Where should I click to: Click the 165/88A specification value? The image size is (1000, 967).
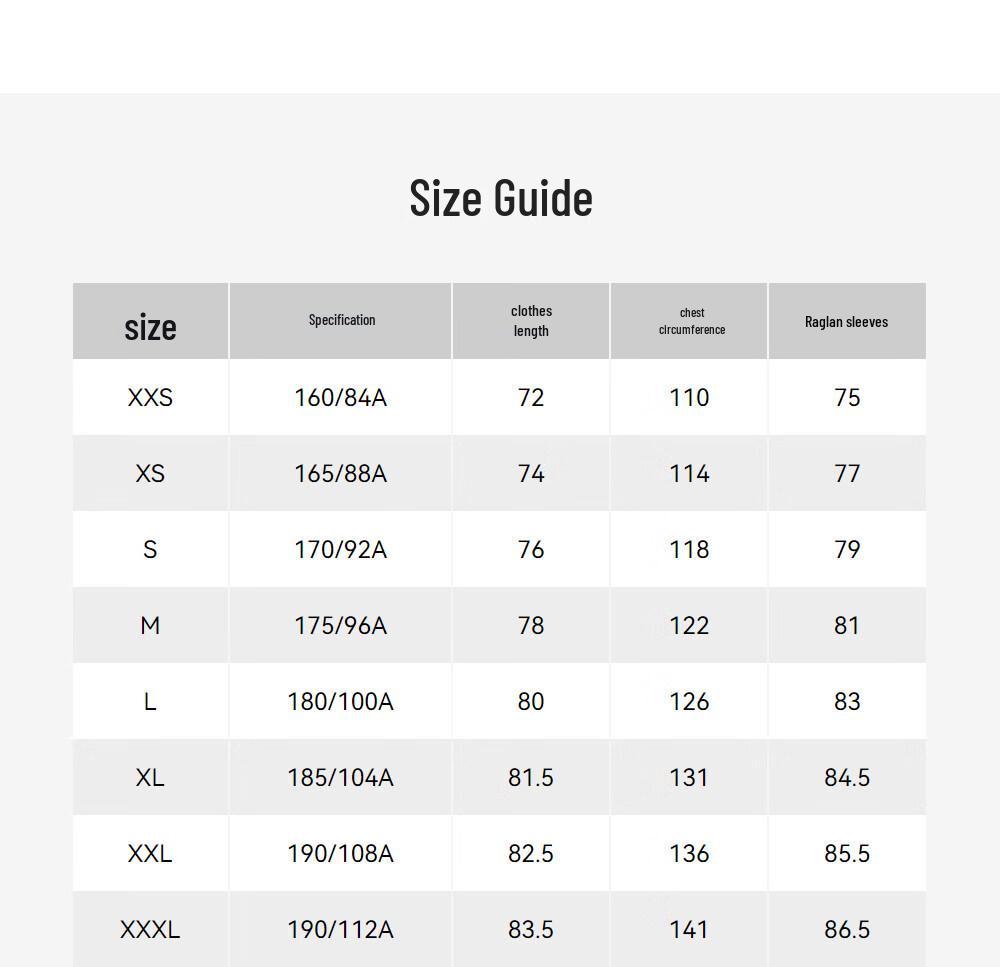coord(341,473)
